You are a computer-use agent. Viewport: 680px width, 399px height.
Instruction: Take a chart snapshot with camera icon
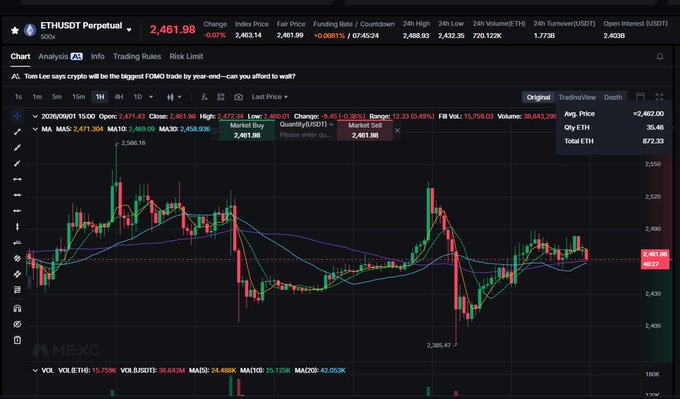[x=239, y=97]
